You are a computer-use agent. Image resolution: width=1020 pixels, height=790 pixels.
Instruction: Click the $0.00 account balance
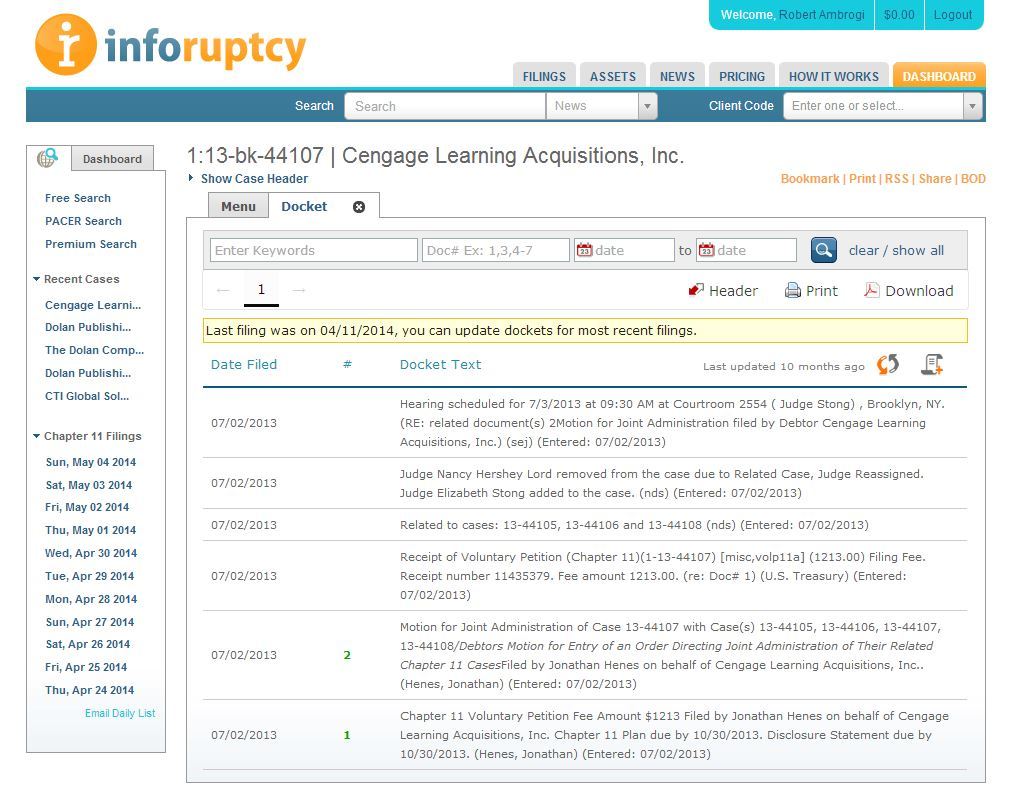coord(899,14)
